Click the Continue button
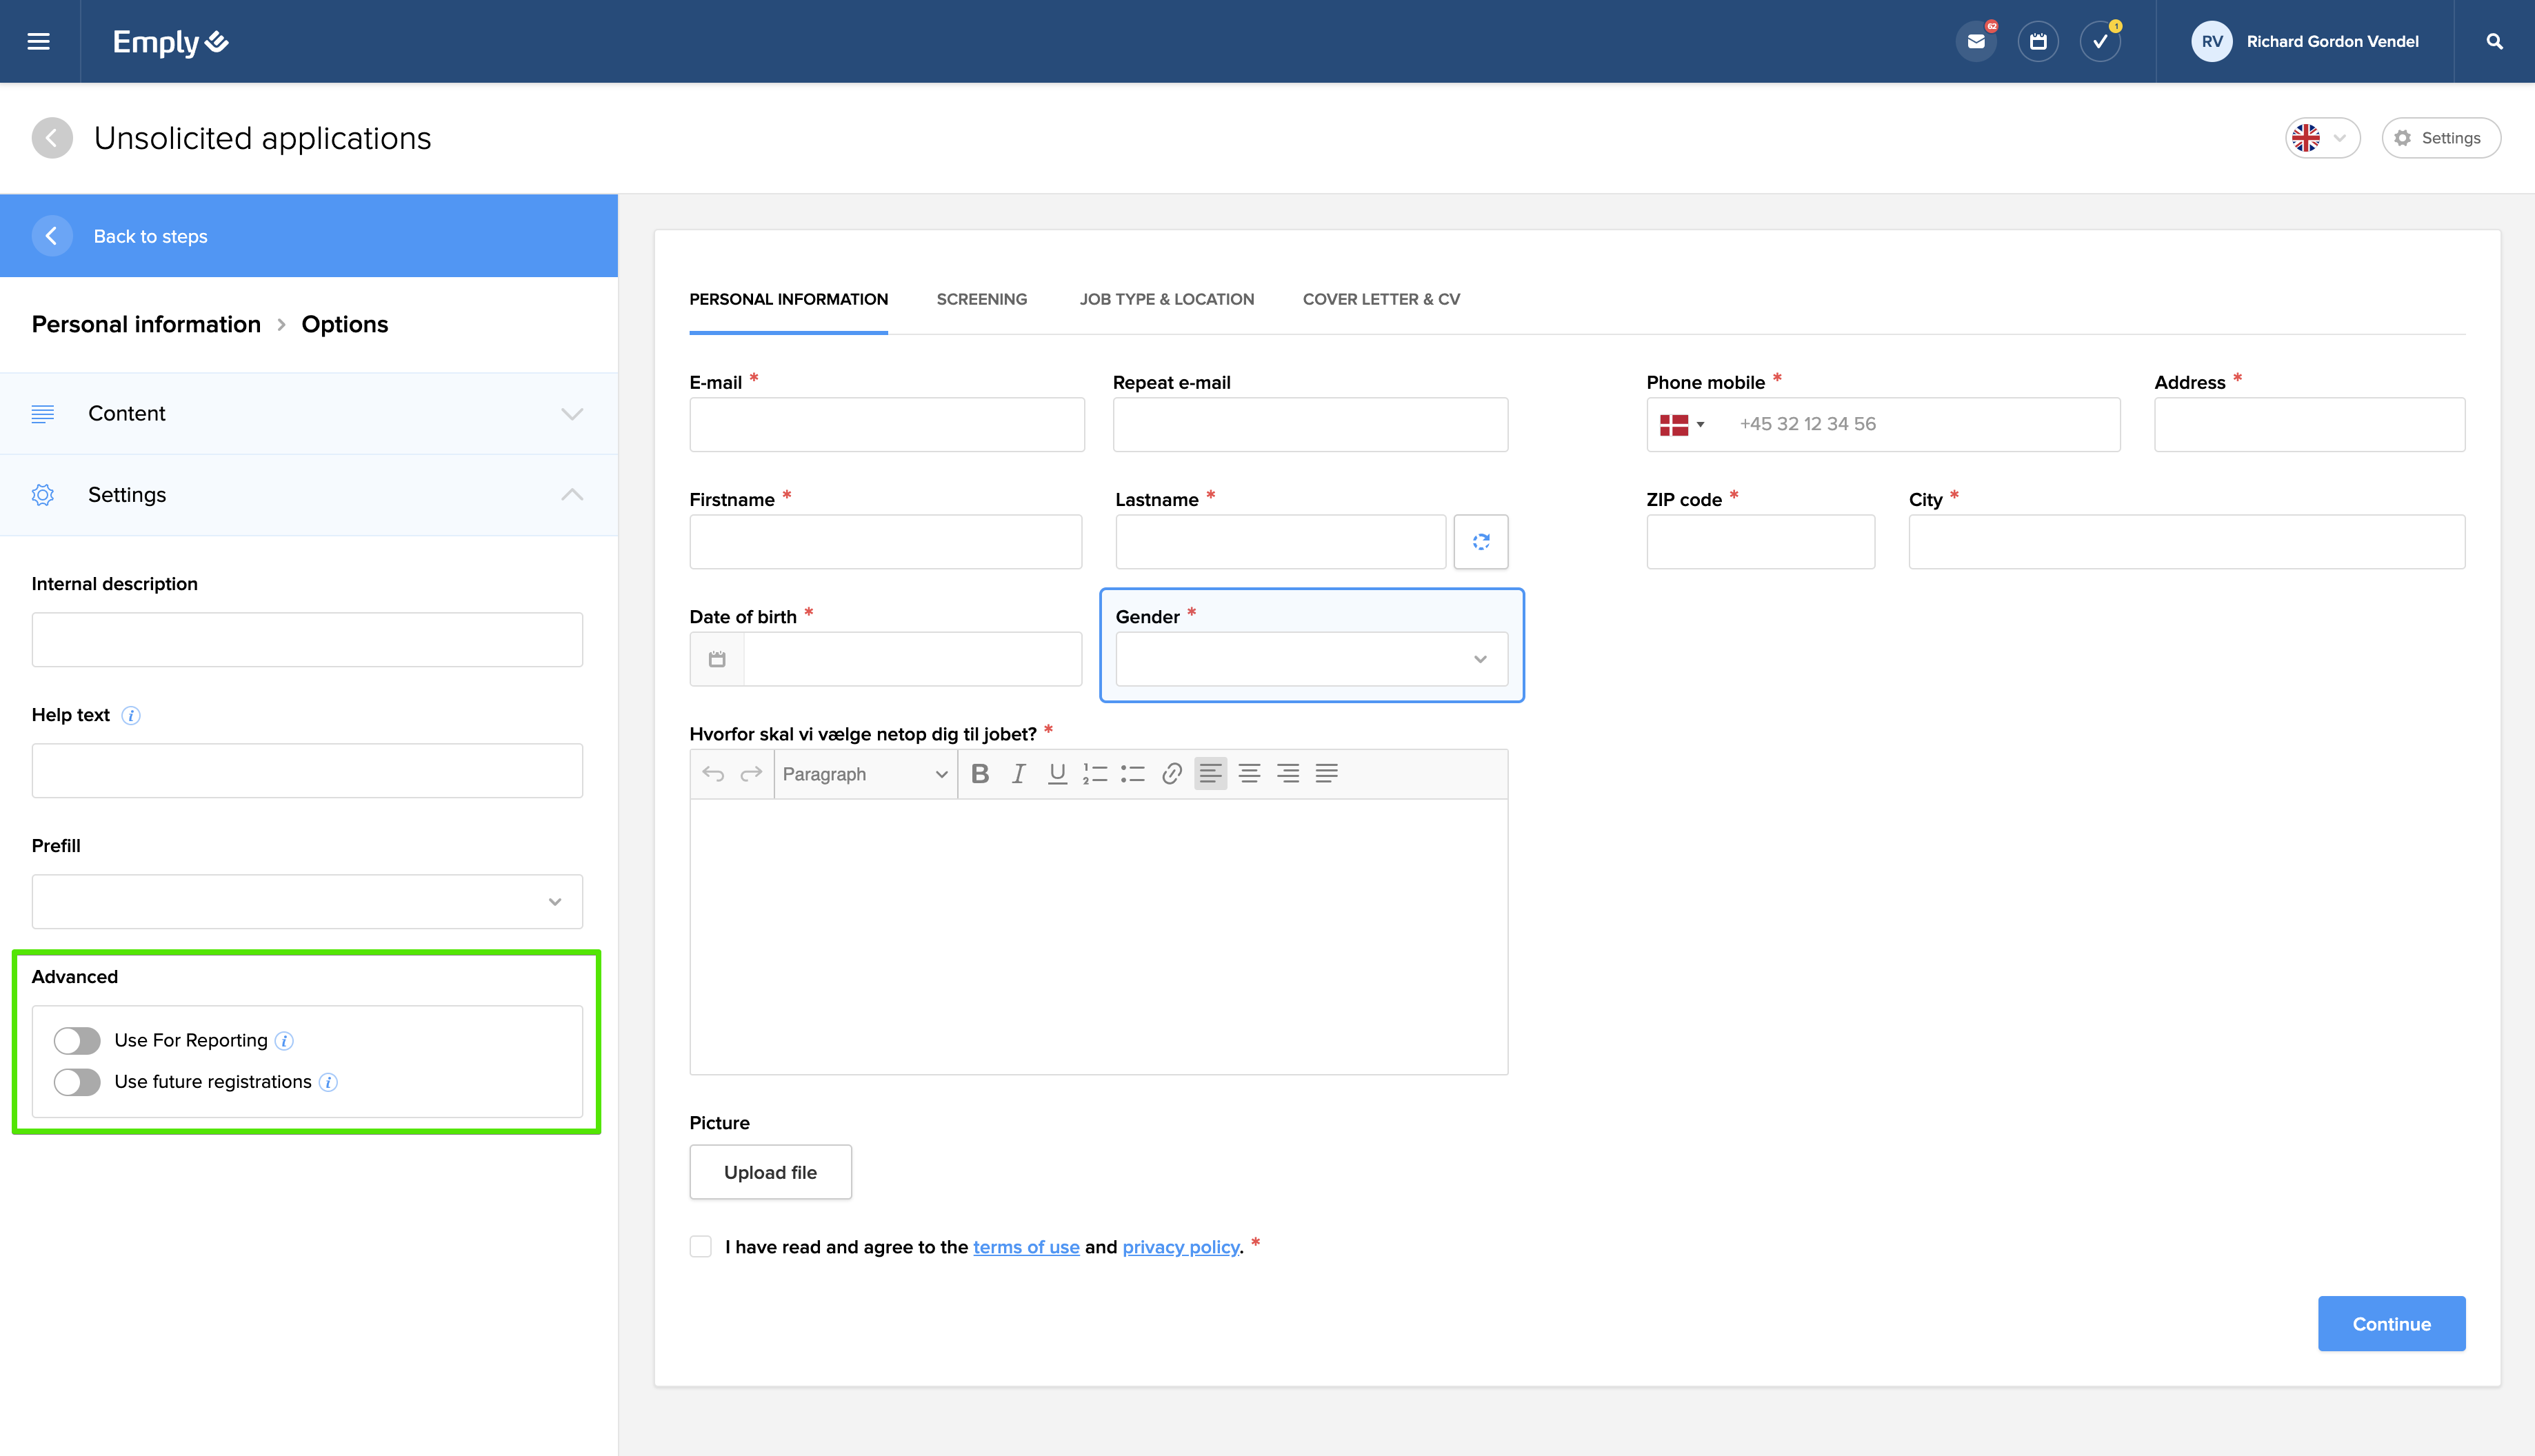The height and width of the screenshot is (1456, 2535). point(2390,1323)
